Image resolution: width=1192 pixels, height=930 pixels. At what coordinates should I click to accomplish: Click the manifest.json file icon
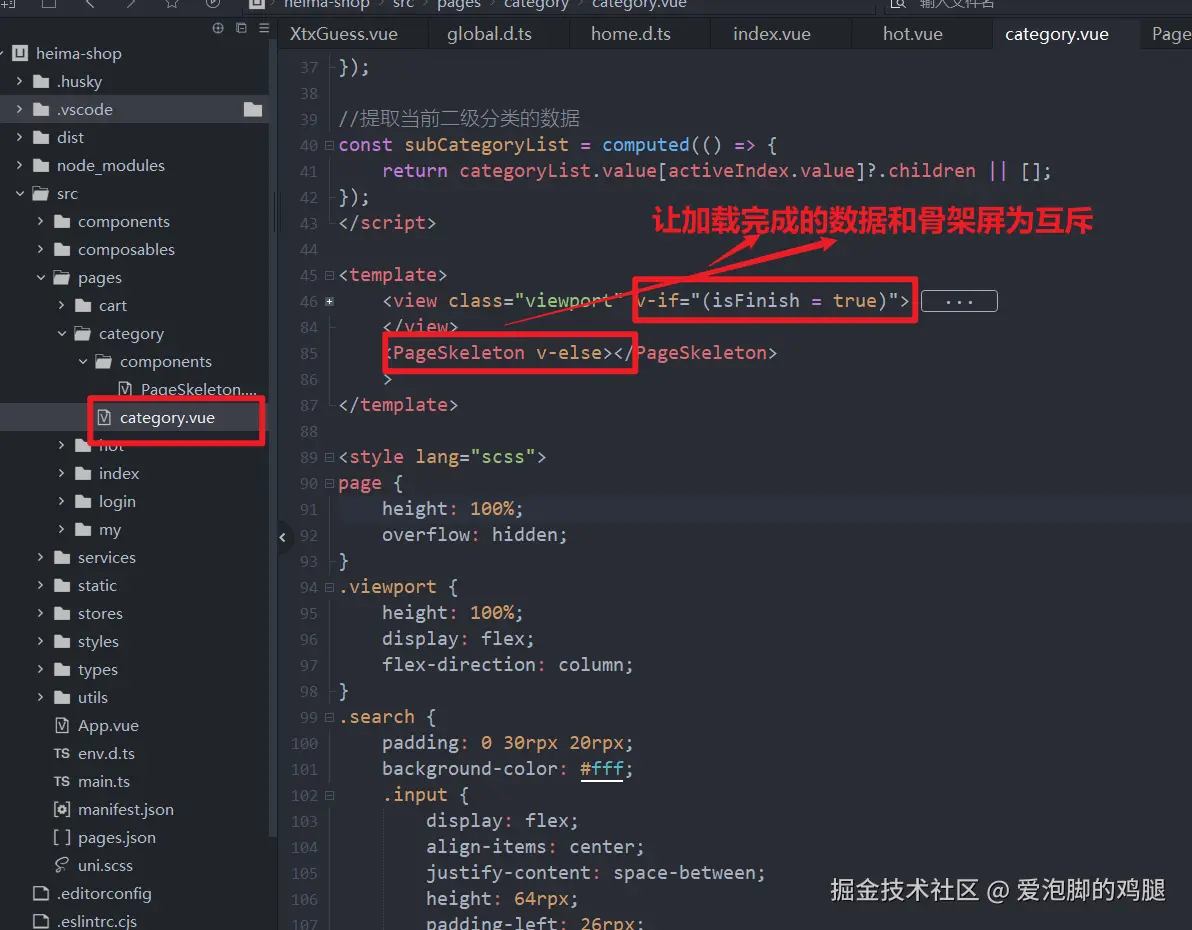pyautogui.click(x=62, y=809)
